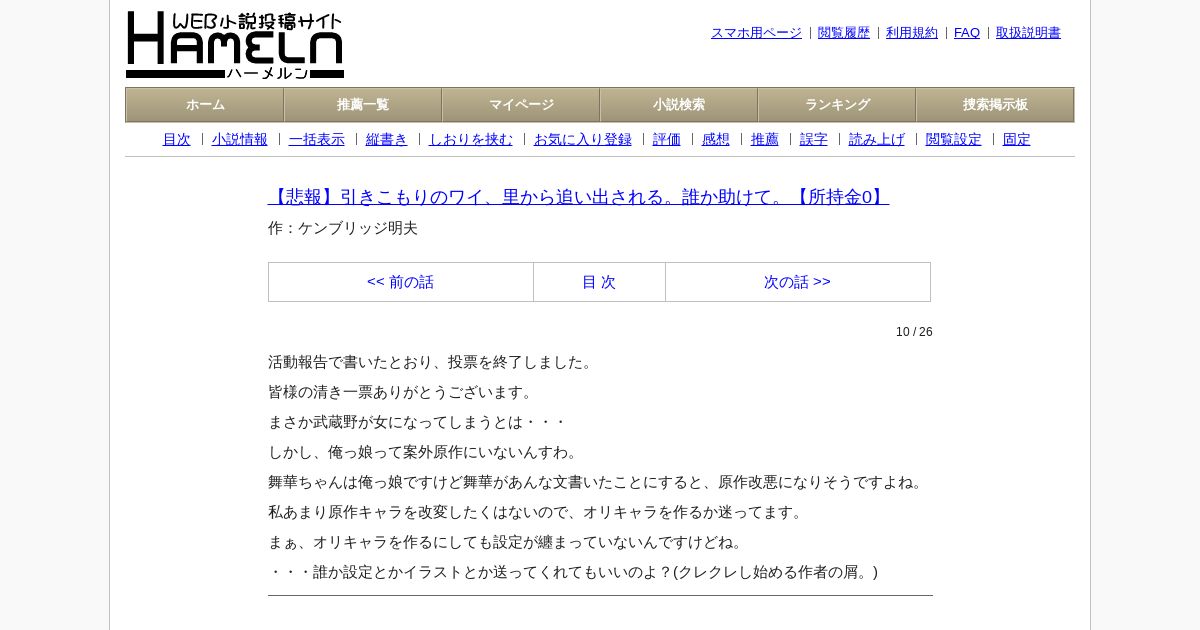Image resolution: width=1200 pixels, height=630 pixels.
Task: Click the line 活動報告で書いたとおり、投票を終了しました。
Action: coord(433,362)
